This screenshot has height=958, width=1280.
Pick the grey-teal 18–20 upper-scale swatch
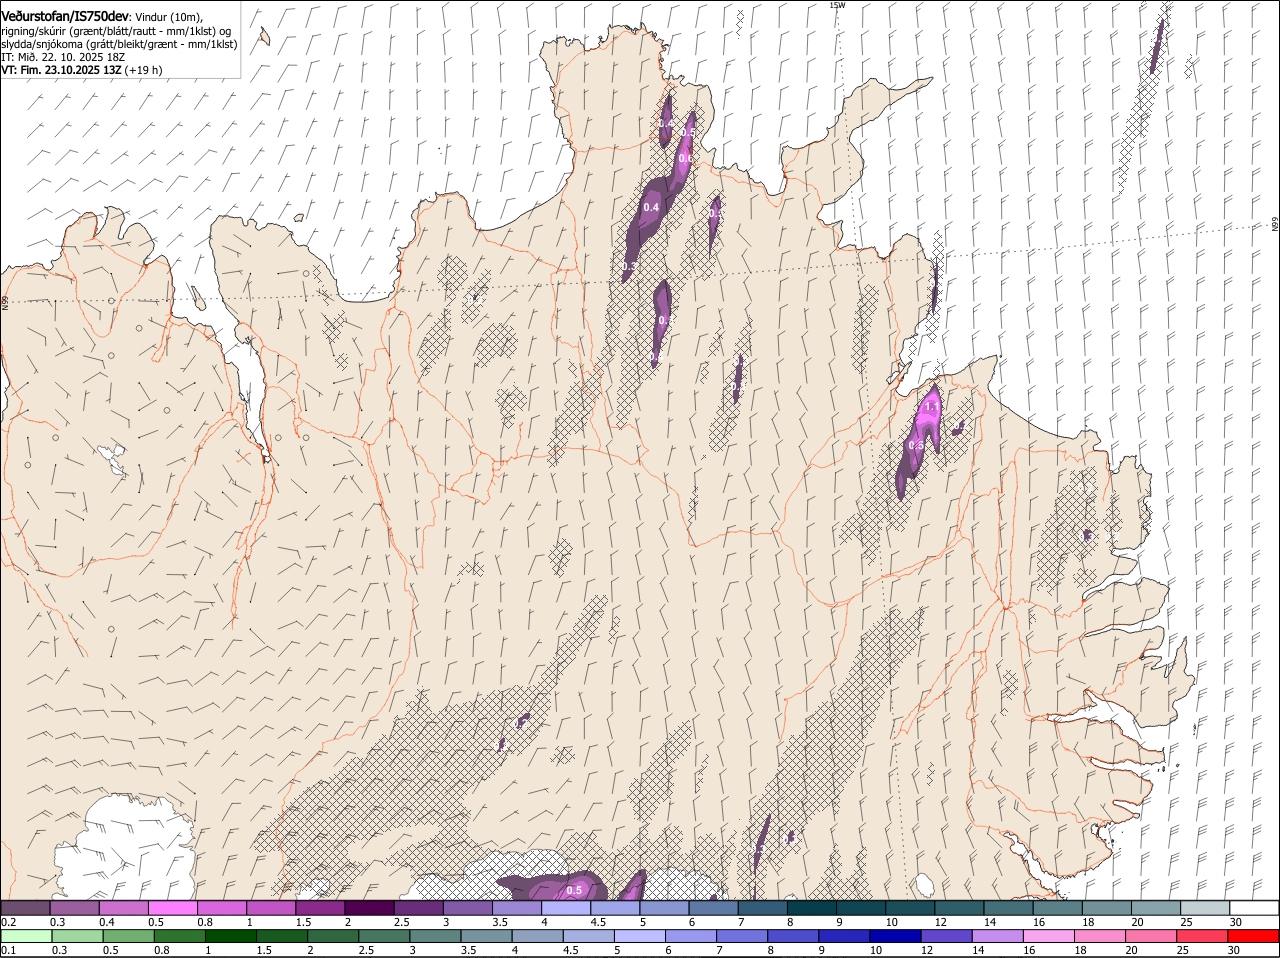point(1107,908)
